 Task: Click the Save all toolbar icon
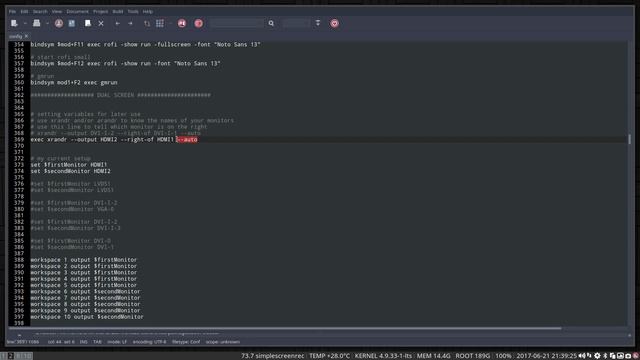(x=72, y=23)
